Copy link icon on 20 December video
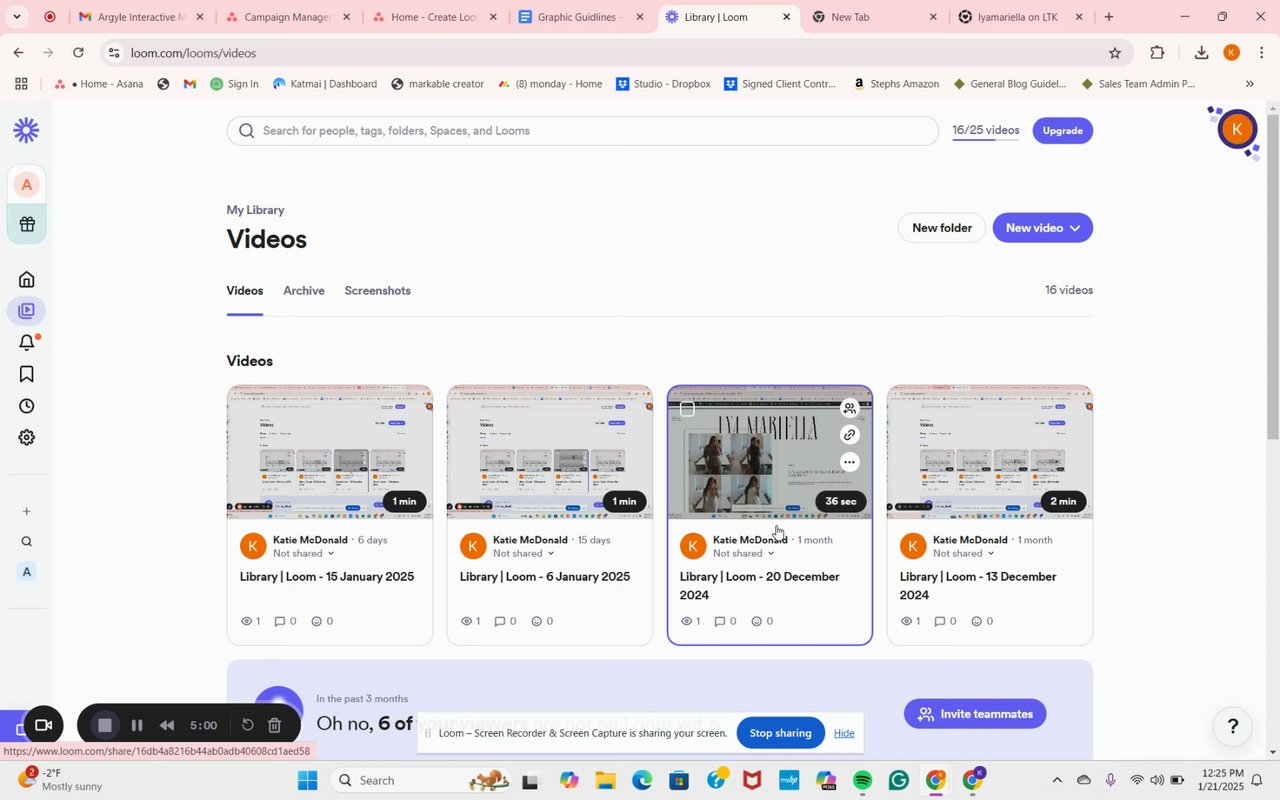1280x800 pixels. click(x=849, y=435)
